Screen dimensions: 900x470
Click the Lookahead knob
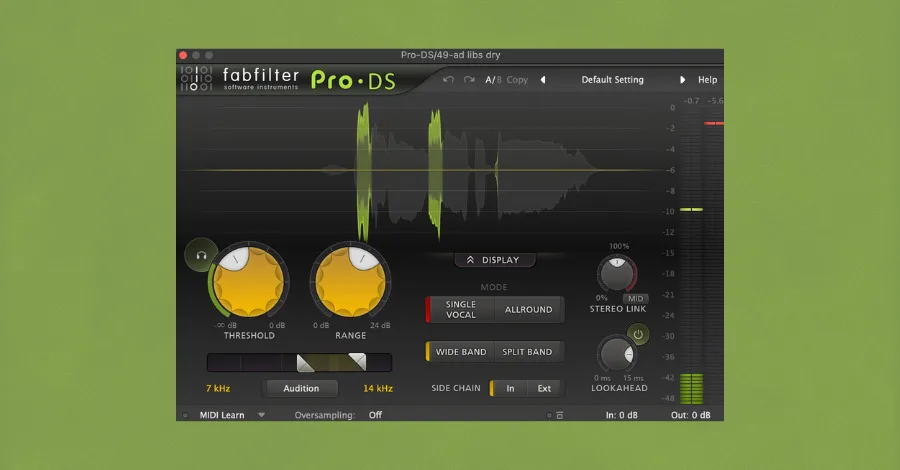click(x=615, y=354)
